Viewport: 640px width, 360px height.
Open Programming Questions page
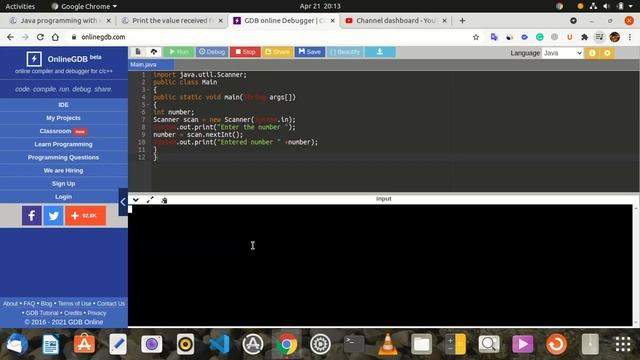click(63, 157)
